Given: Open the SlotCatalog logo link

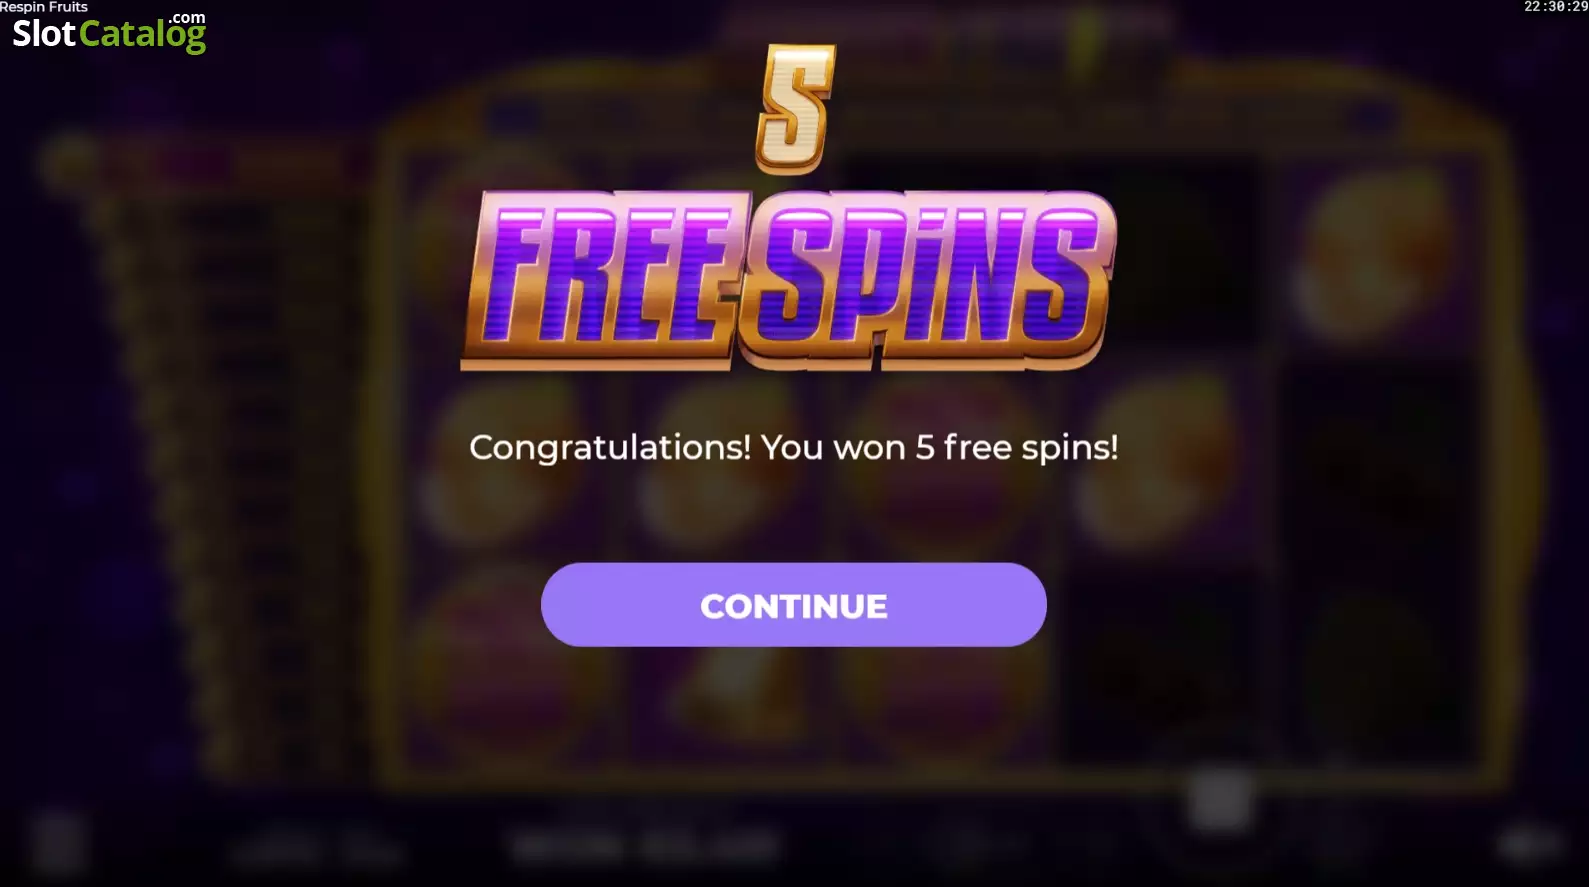Looking at the screenshot, I should pos(109,33).
